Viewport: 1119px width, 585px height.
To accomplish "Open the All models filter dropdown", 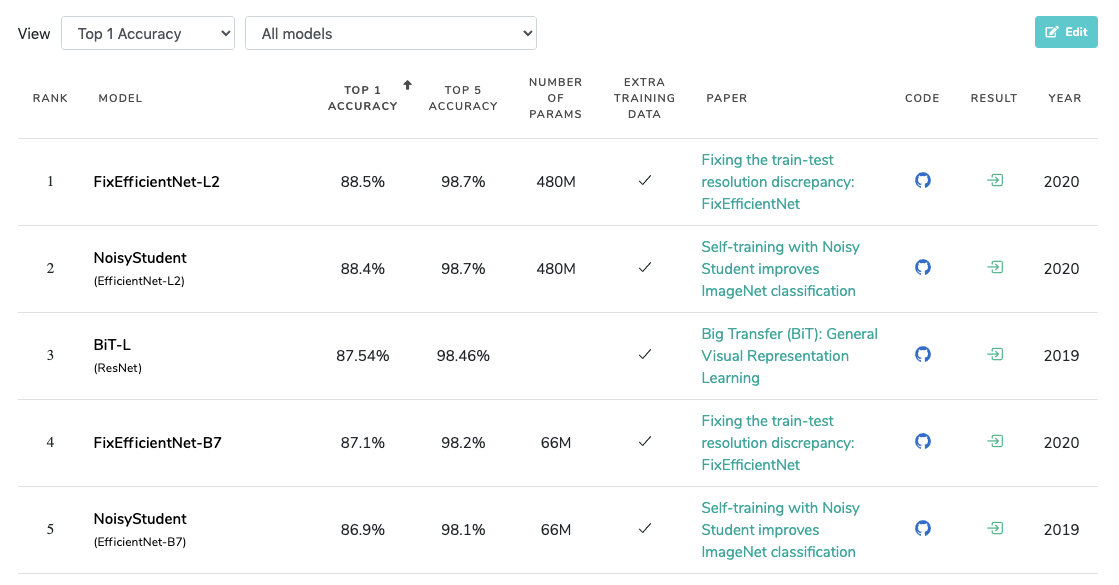I will click(x=390, y=32).
